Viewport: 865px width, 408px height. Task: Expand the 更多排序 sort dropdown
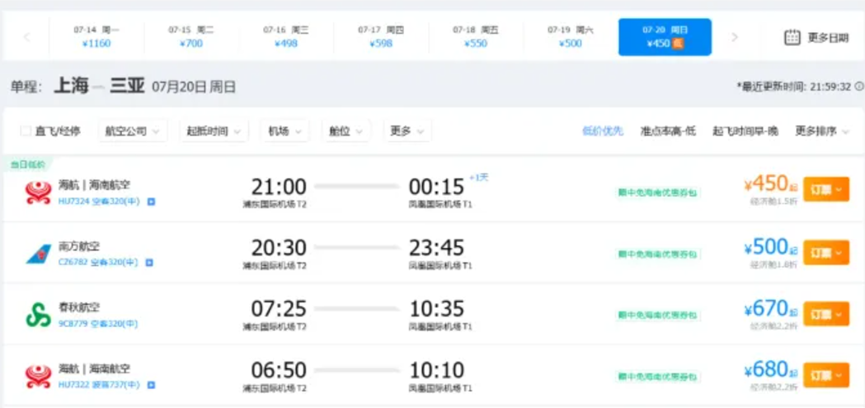click(x=822, y=131)
